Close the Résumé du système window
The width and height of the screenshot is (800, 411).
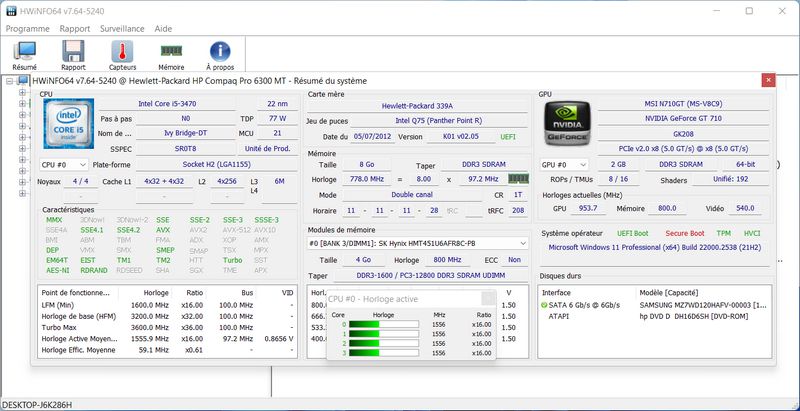tap(768, 80)
